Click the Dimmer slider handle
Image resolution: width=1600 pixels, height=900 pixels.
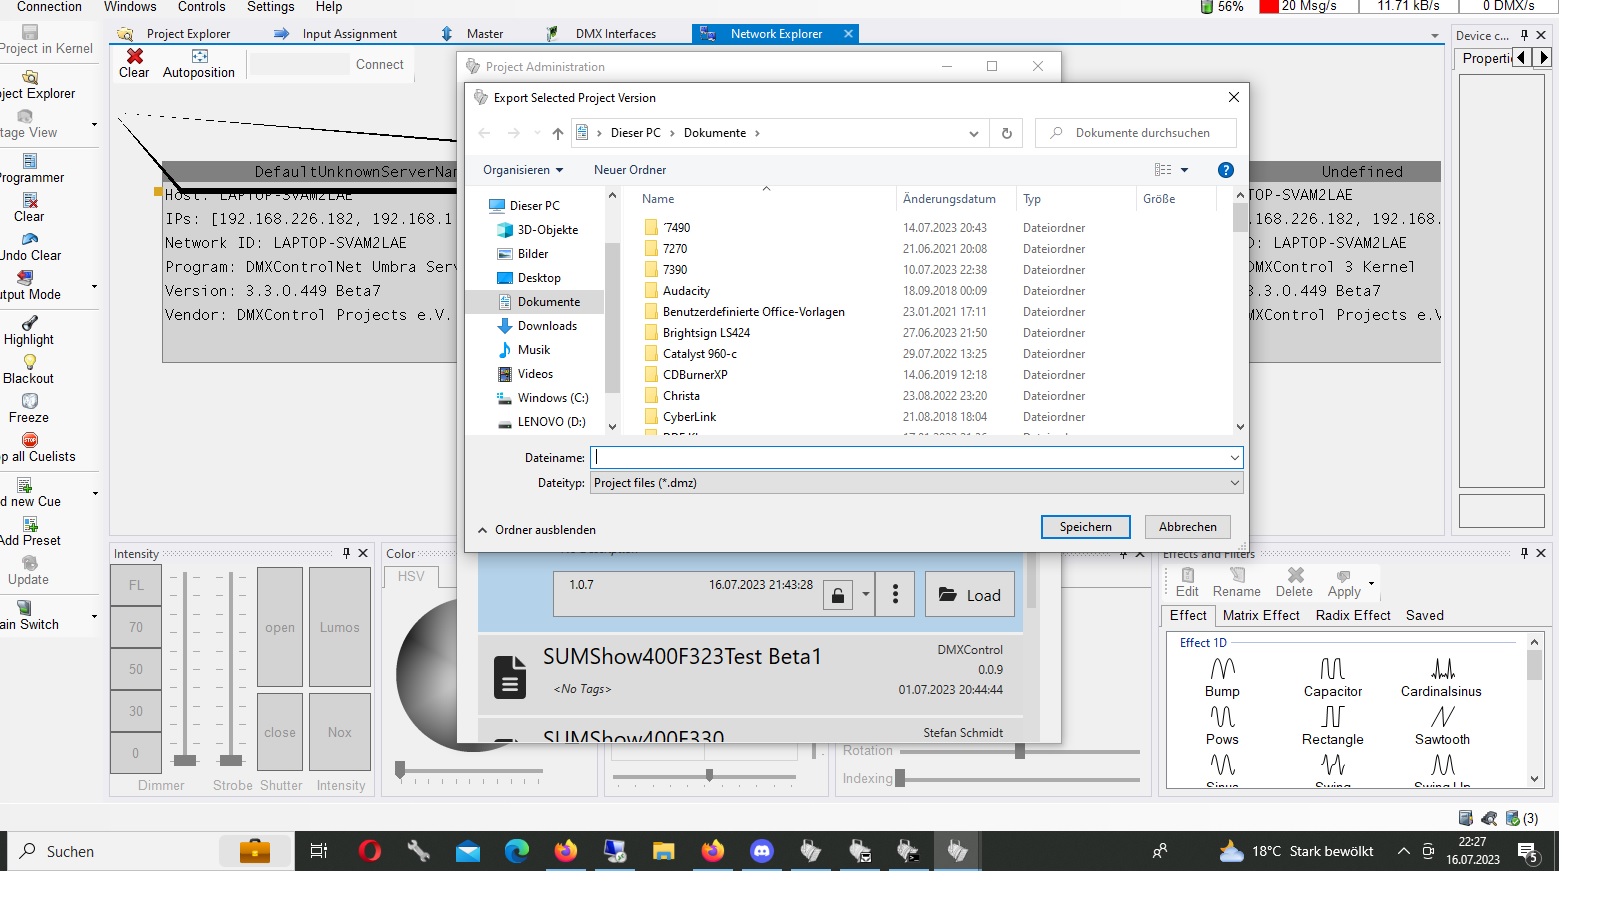185,760
